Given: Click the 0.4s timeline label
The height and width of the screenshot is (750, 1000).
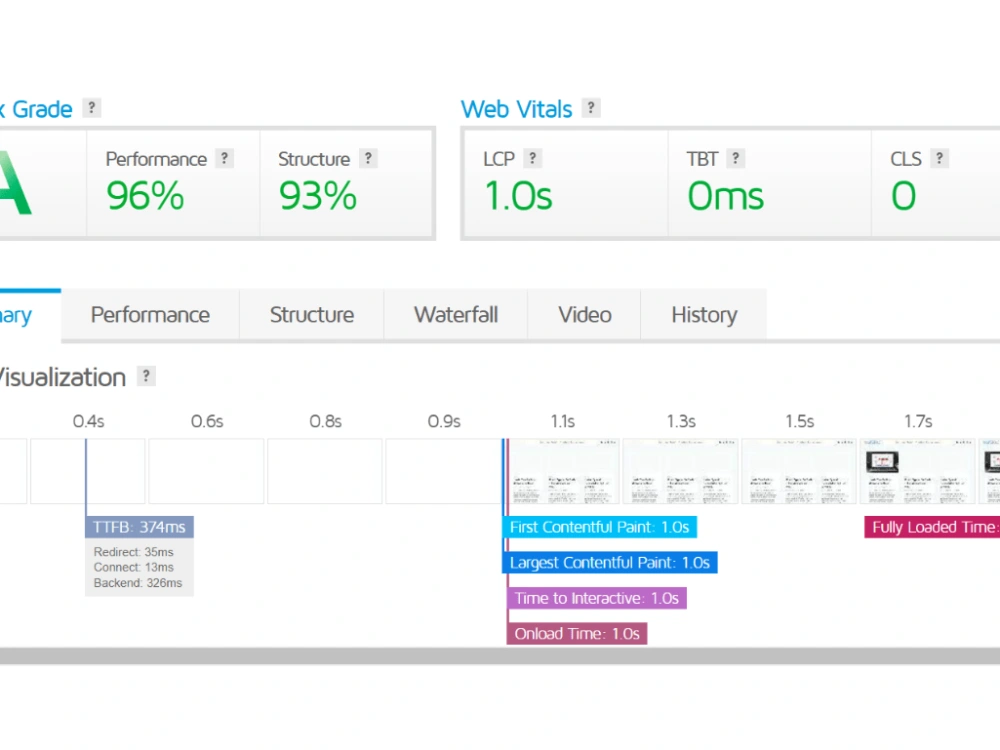Looking at the screenshot, I should (x=88, y=422).
